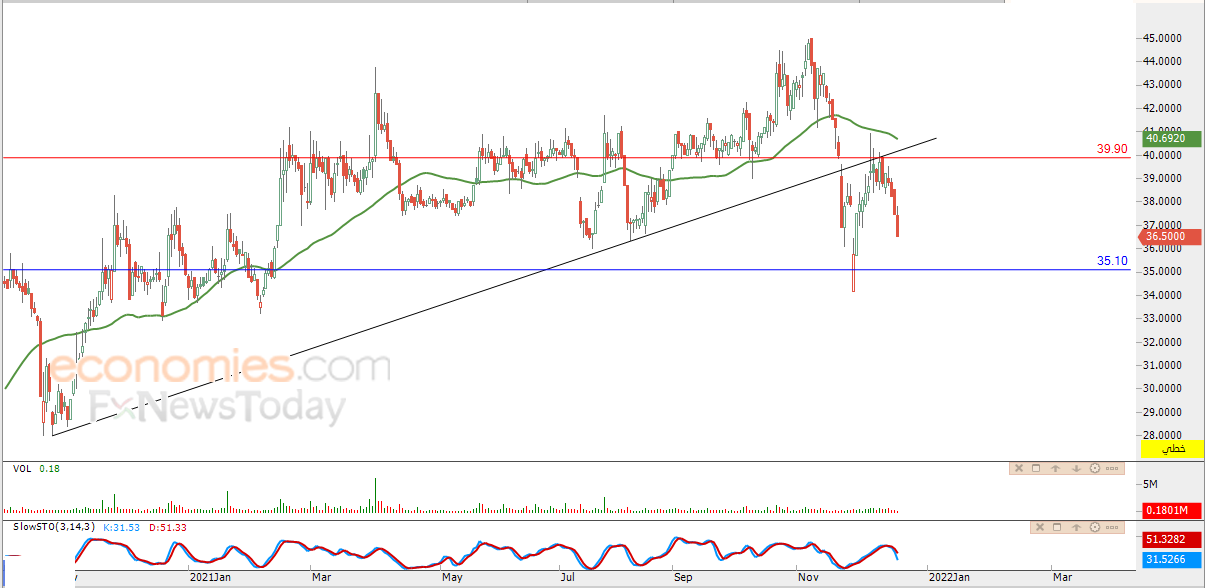This screenshot has height=588, width=1205.
Task: Click the K:31.53 stochastic value
Action: click(x=122, y=527)
